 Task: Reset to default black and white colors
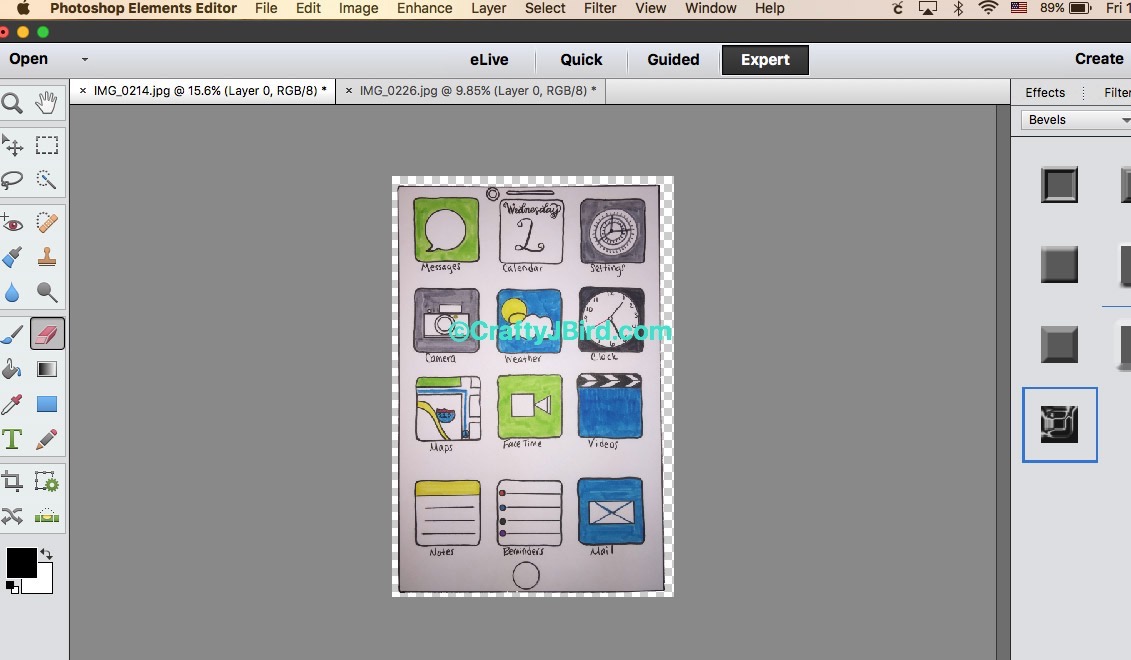[12, 587]
